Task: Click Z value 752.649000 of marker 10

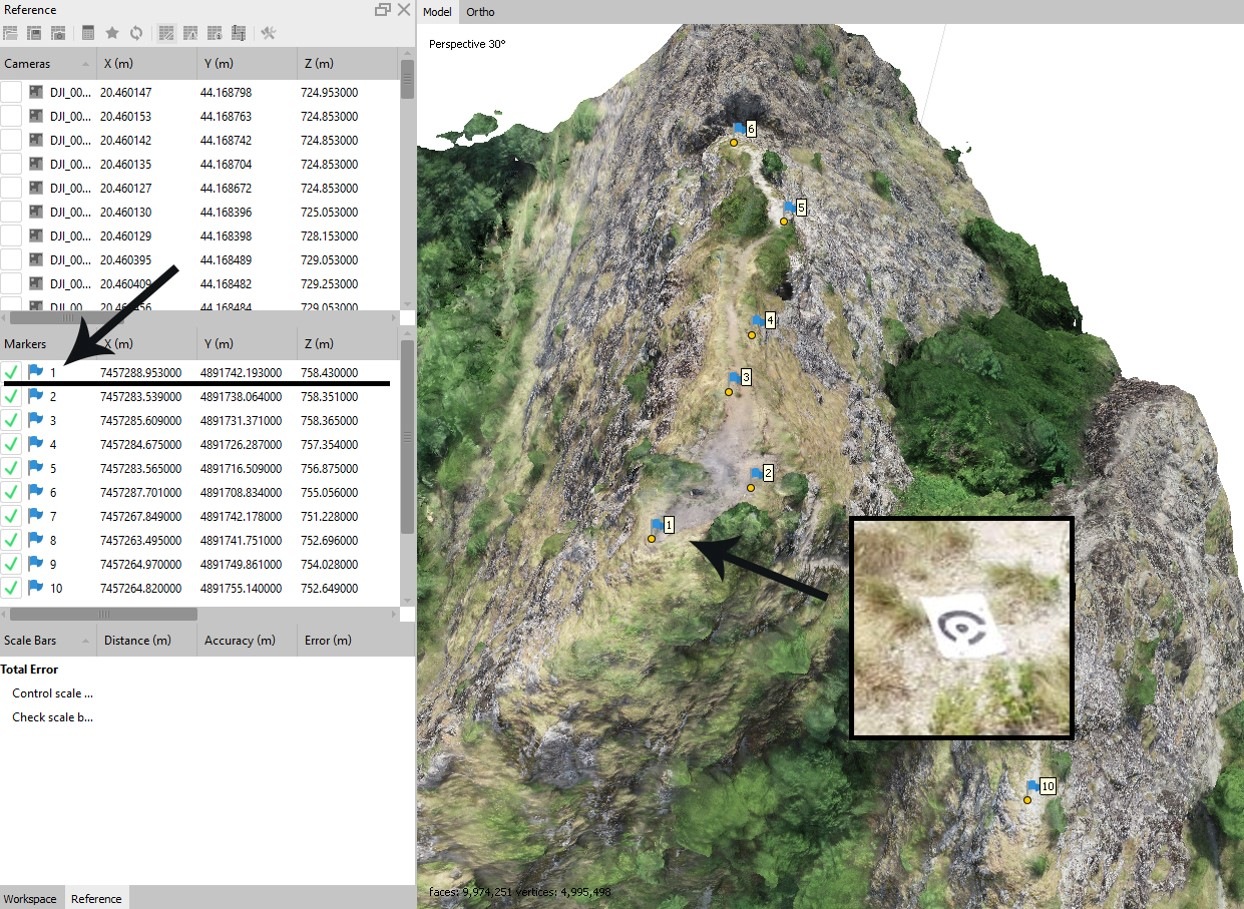Action: click(x=329, y=588)
